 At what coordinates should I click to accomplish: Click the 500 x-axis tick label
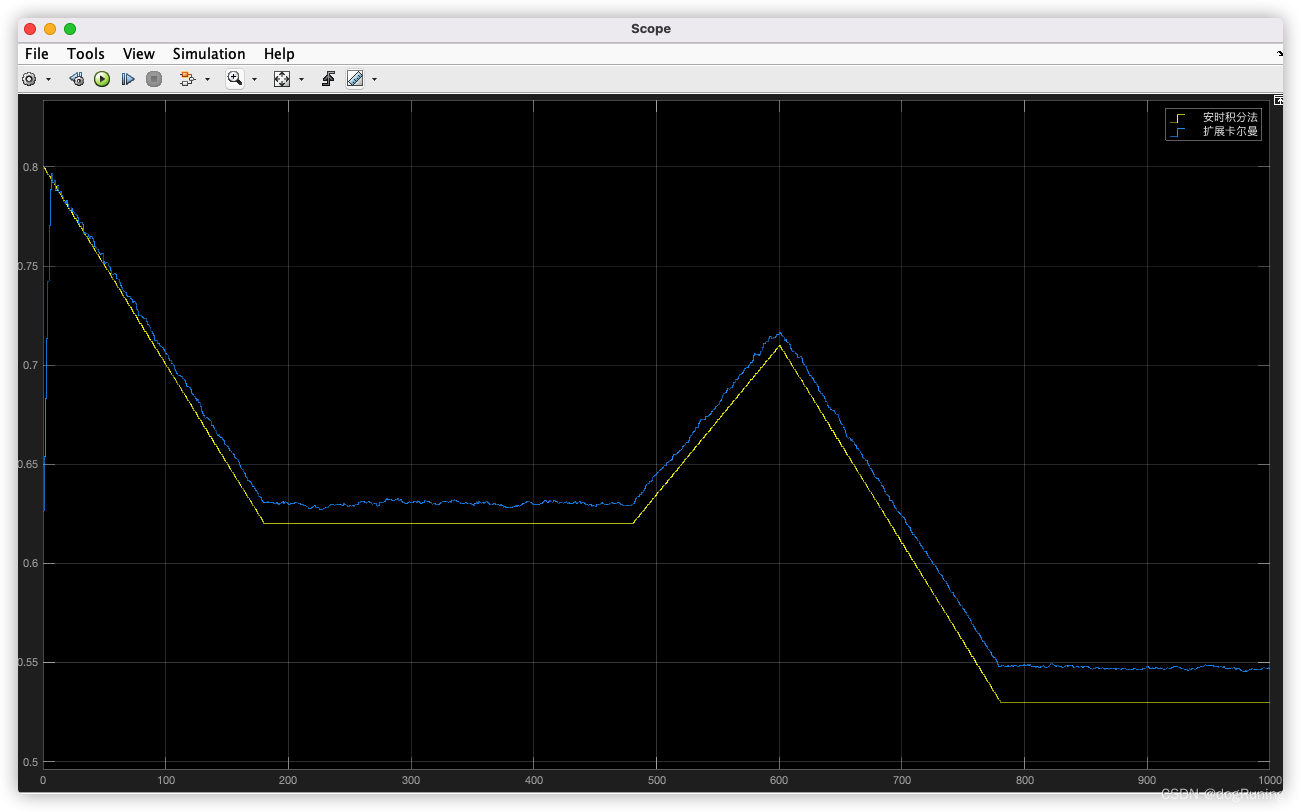pyautogui.click(x=656, y=780)
